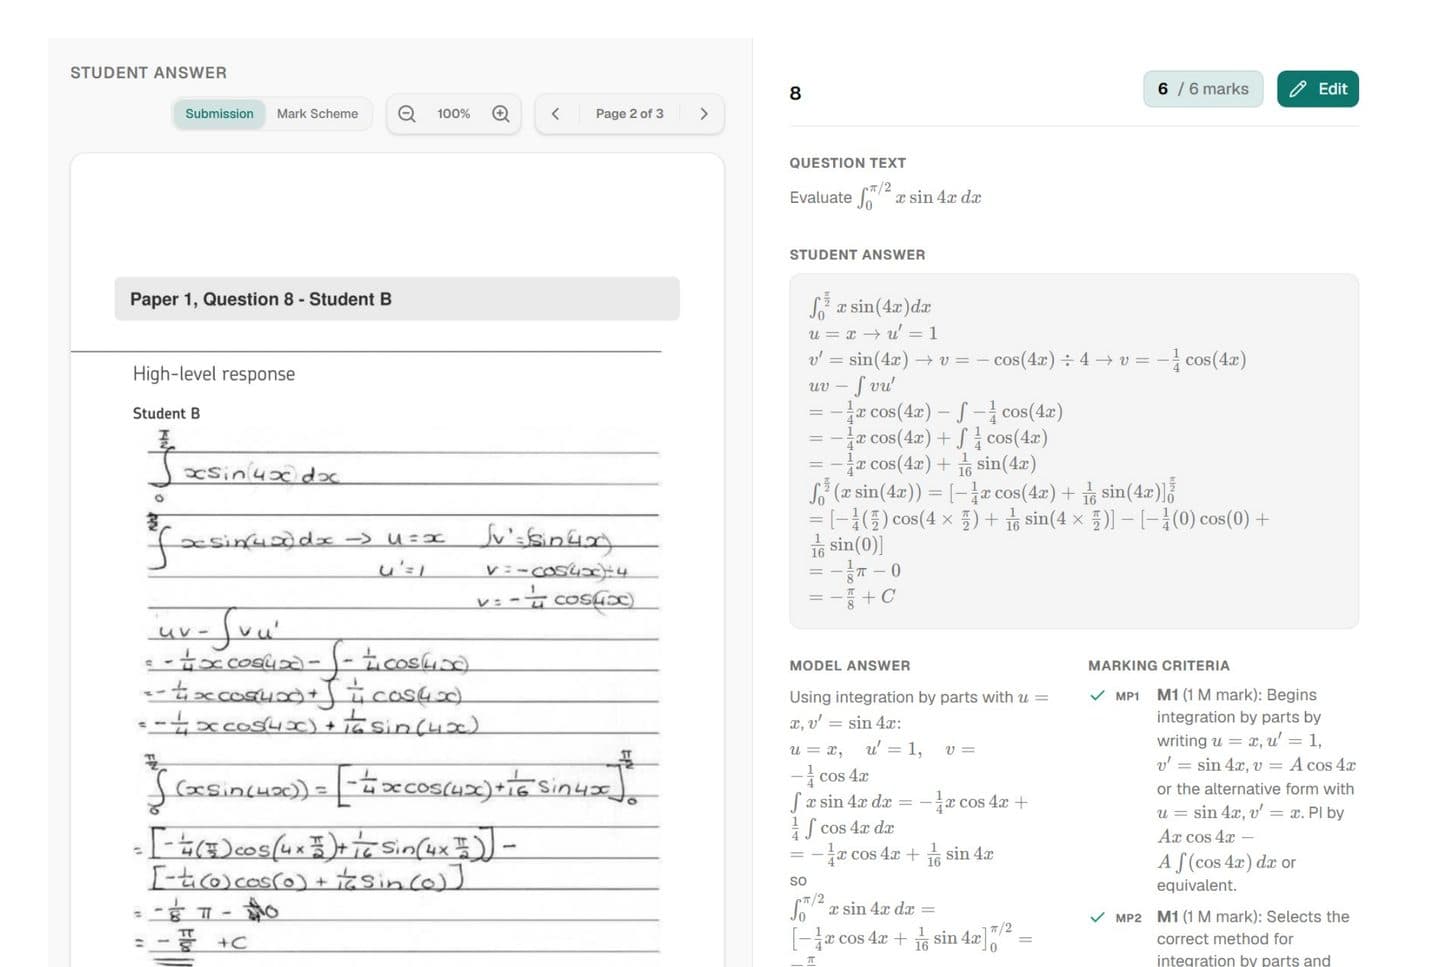Switch to the Mark Scheme tab

coord(317,114)
